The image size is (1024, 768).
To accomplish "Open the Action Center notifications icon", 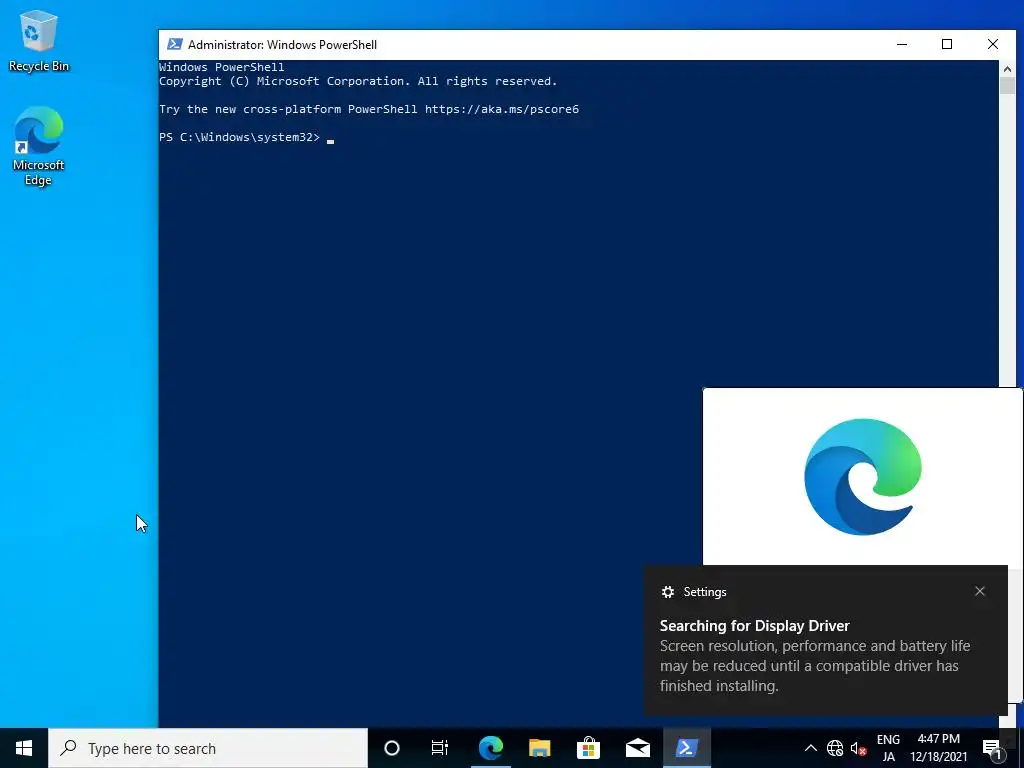I will click(x=993, y=748).
